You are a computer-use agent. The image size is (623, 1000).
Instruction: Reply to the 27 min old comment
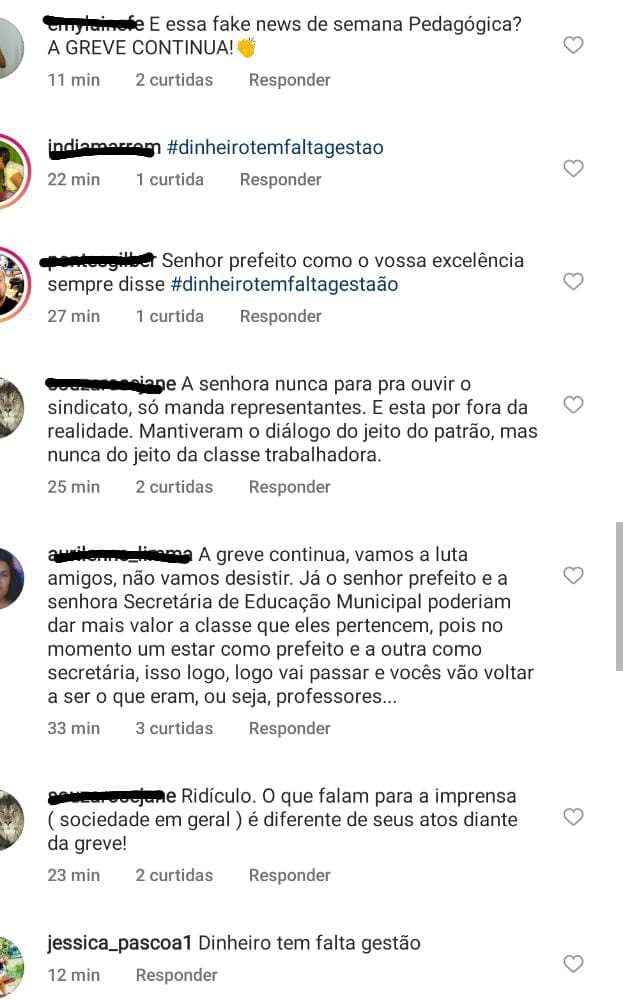point(281,316)
